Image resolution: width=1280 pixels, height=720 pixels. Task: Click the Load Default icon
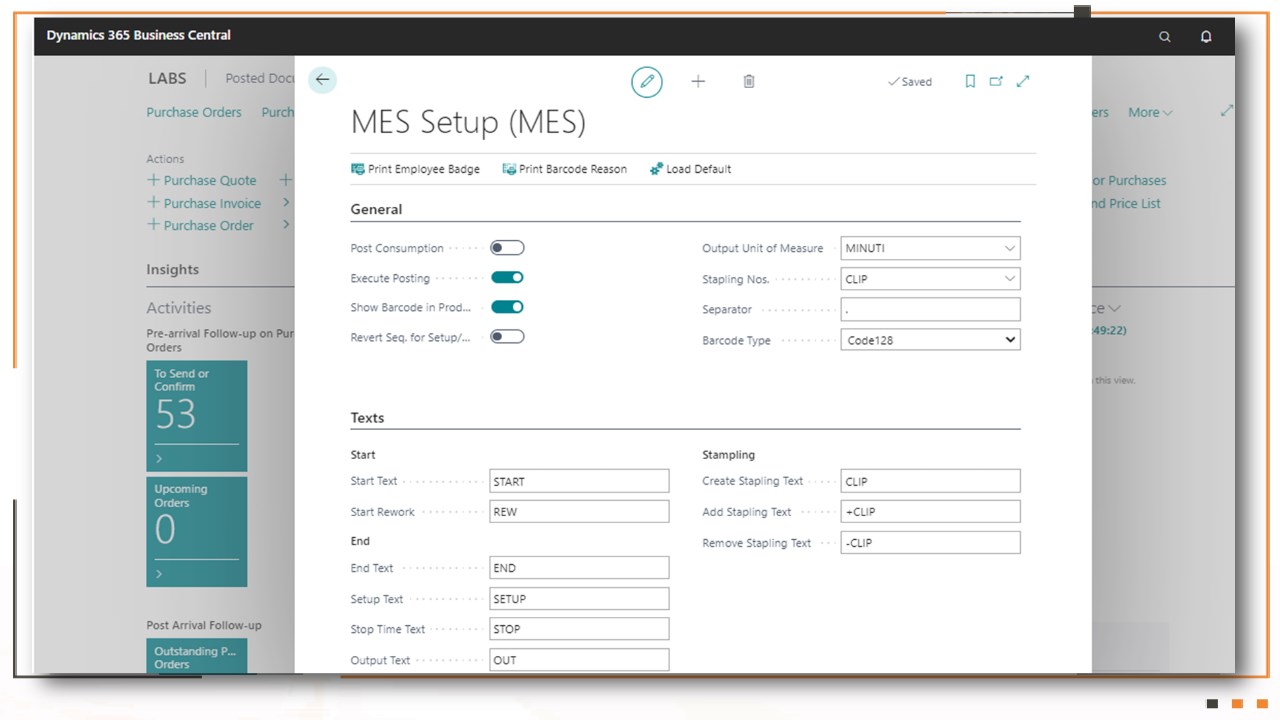(x=656, y=169)
